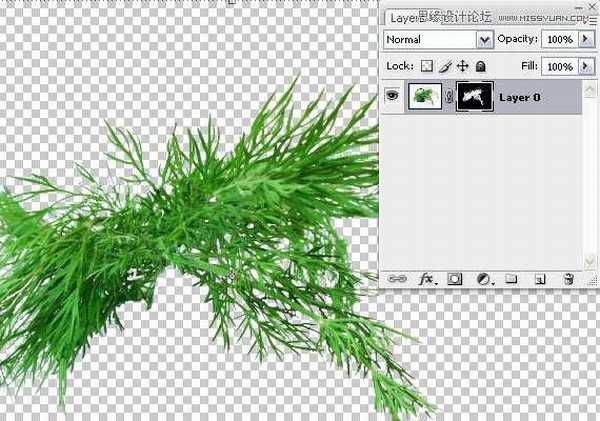Click the link layers icon
The height and width of the screenshot is (421, 600).
[x=396, y=280]
